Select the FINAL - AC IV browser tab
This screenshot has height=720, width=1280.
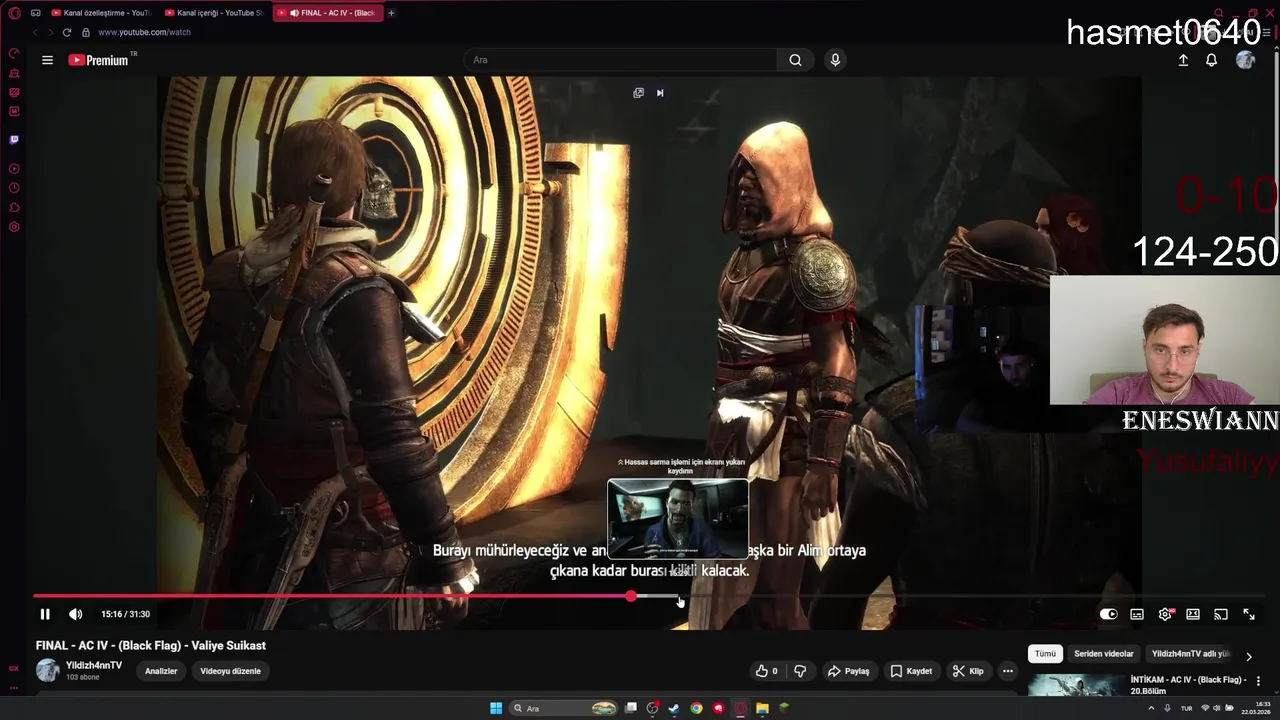327,13
